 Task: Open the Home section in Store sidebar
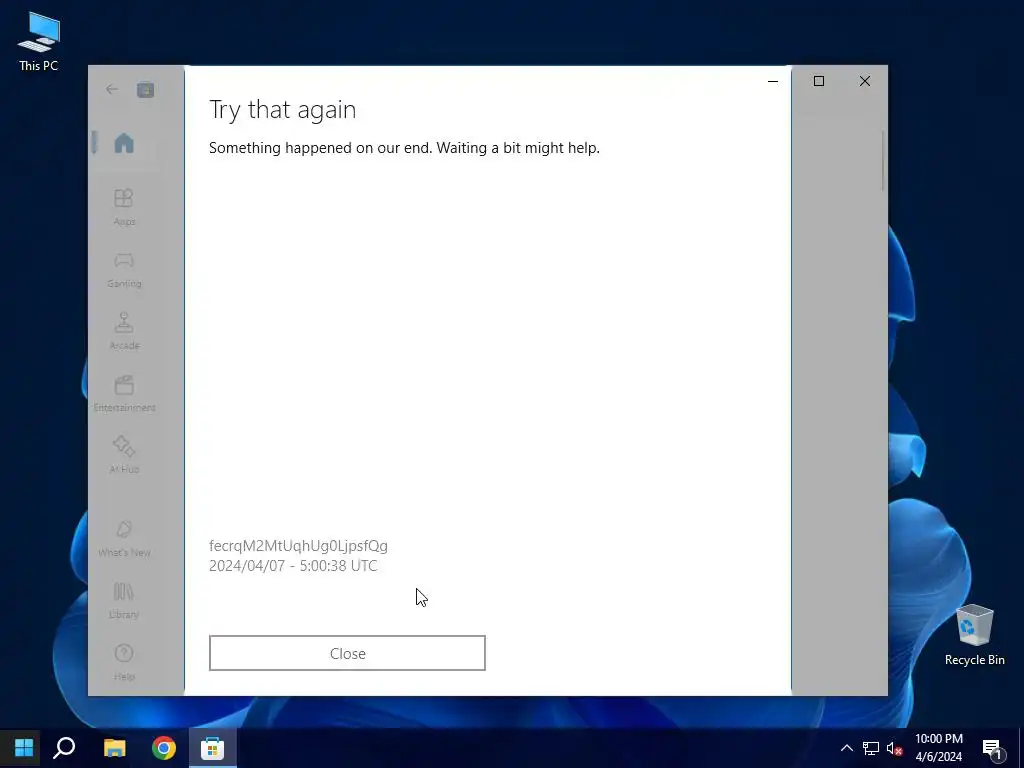[x=124, y=143]
